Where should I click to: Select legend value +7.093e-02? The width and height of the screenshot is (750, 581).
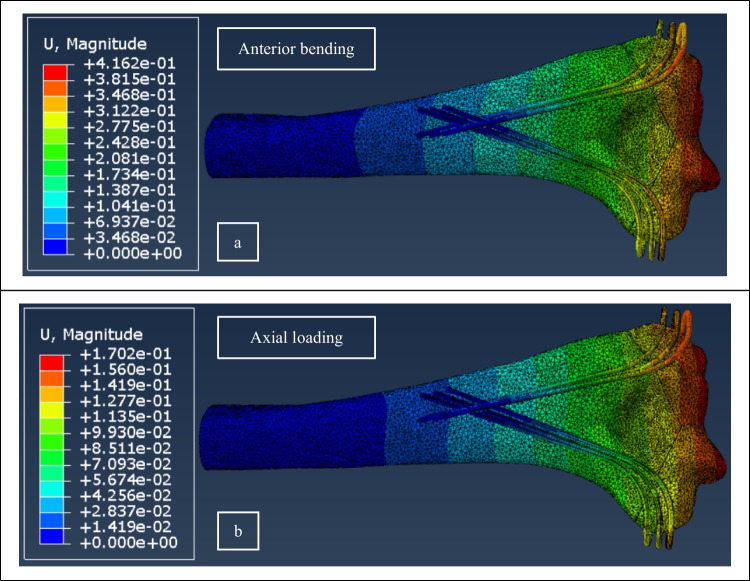coord(126,464)
